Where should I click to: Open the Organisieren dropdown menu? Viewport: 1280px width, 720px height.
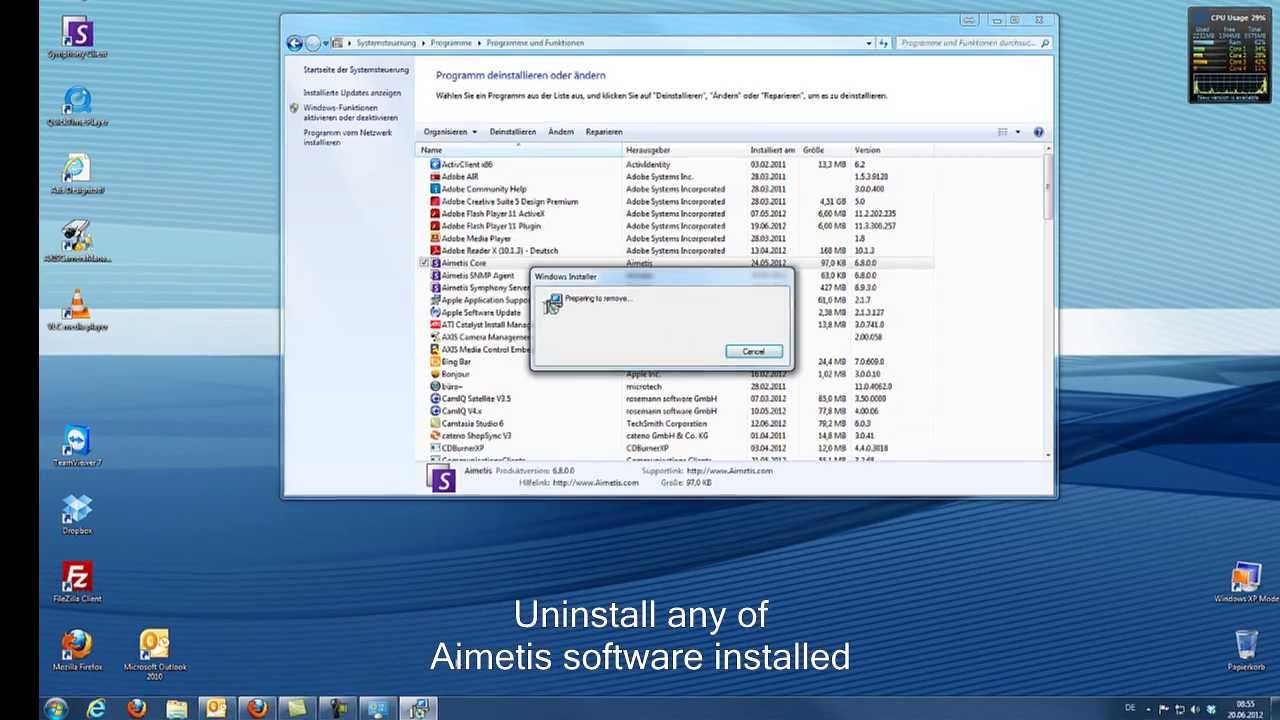(450, 132)
